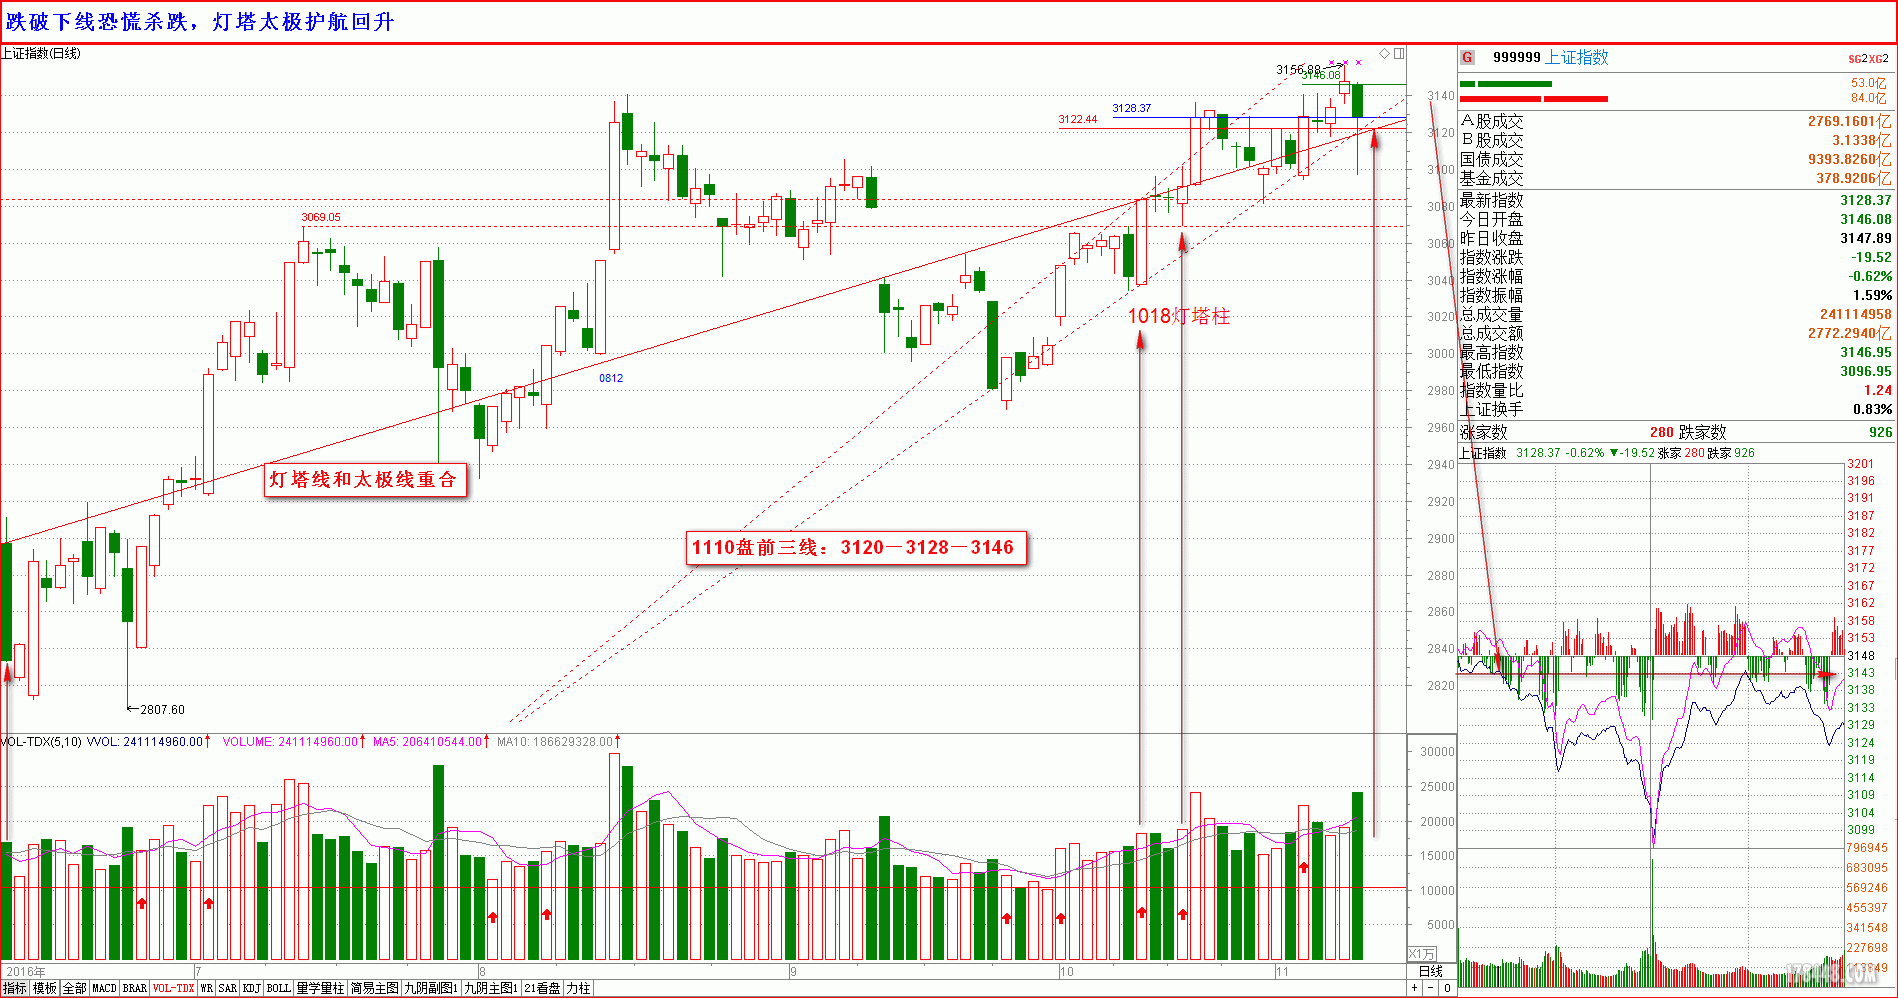Select the 全部 indicator tab

click(75, 988)
